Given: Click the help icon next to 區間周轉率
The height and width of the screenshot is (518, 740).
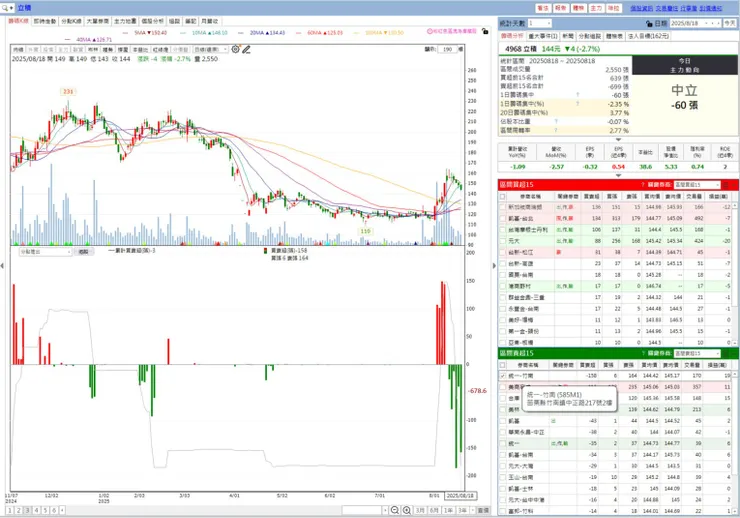Looking at the screenshot, I should 556,130.
